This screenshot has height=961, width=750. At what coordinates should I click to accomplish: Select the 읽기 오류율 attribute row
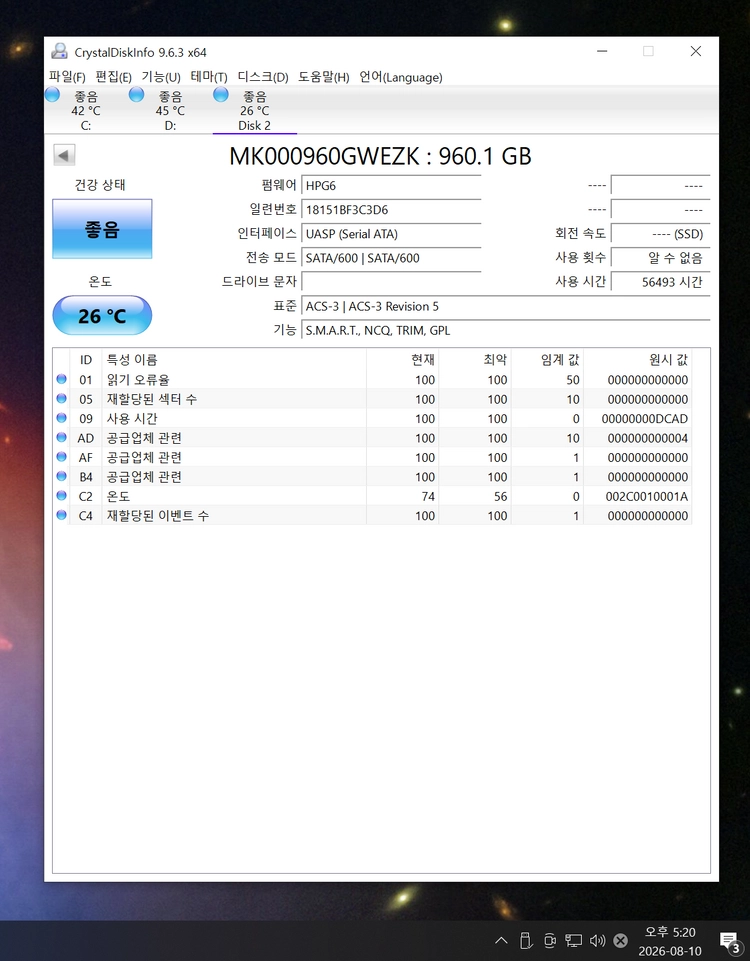[373, 379]
